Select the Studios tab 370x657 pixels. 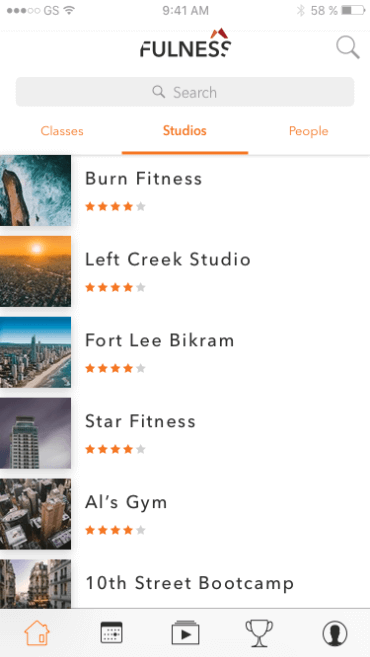[x=185, y=131]
